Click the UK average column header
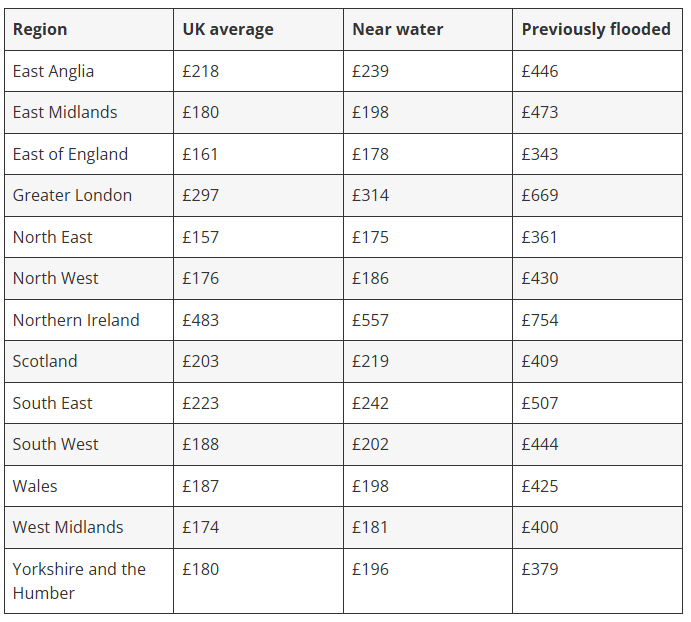 pyautogui.click(x=227, y=29)
